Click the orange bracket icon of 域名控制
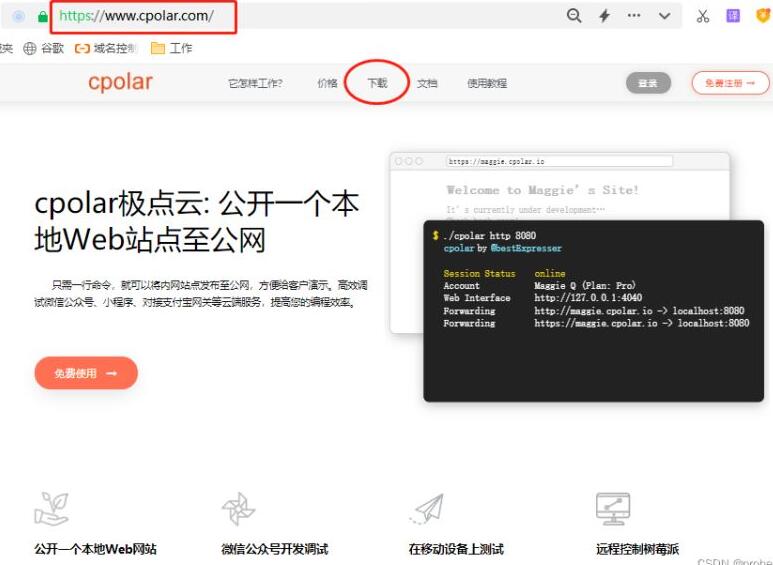 [x=82, y=48]
